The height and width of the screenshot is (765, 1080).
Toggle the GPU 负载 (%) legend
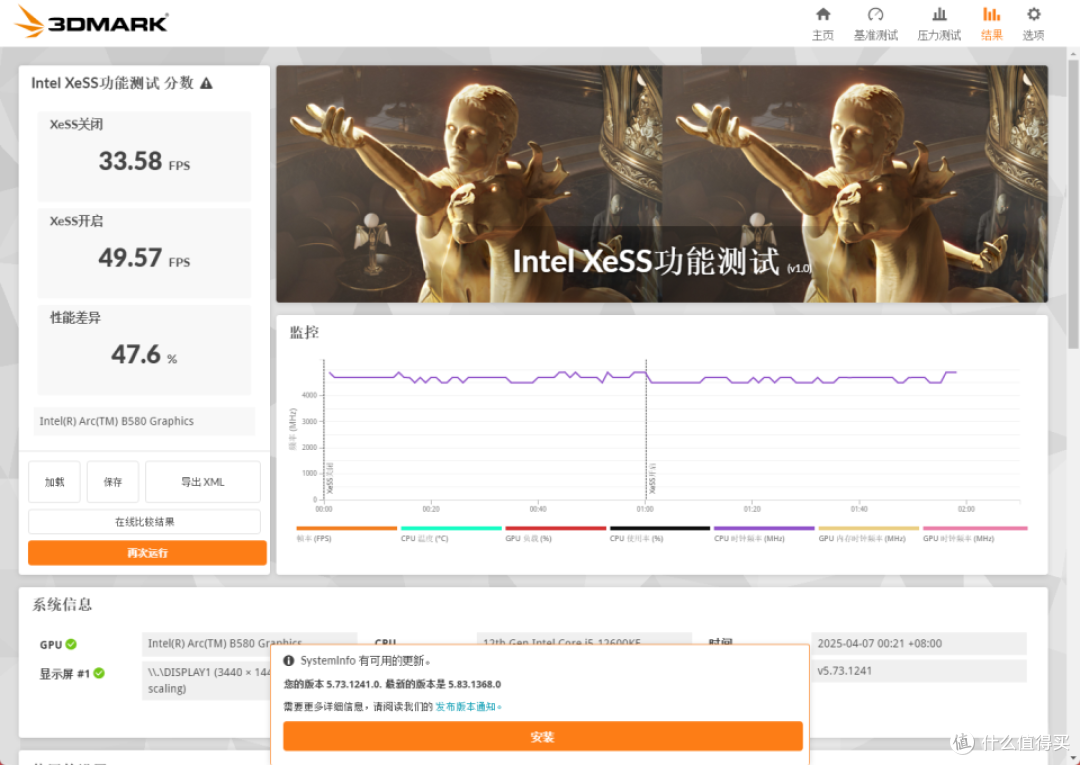pos(556,534)
